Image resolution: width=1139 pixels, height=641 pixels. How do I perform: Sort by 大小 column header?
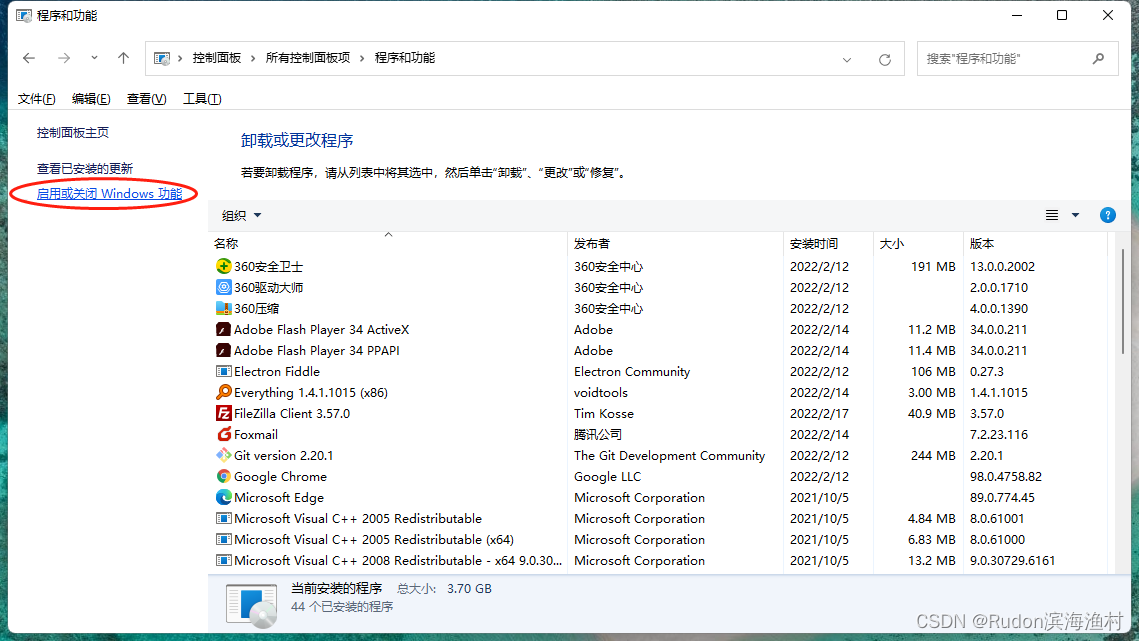918,243
